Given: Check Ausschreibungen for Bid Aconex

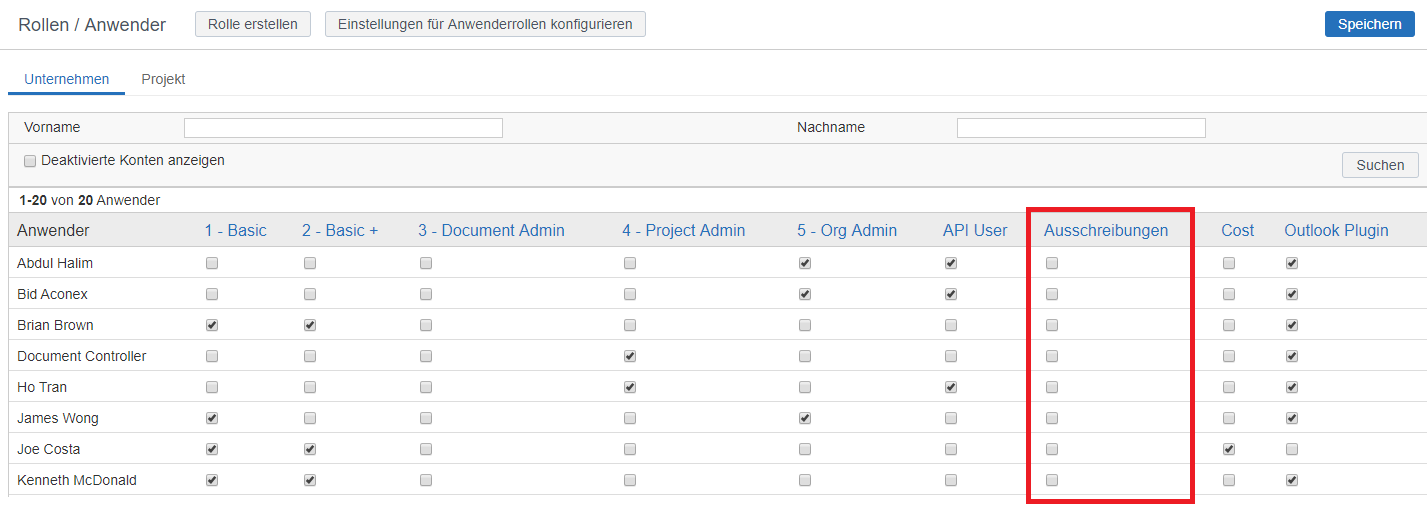Looking at the screenshot, I should coord(1052,294).
